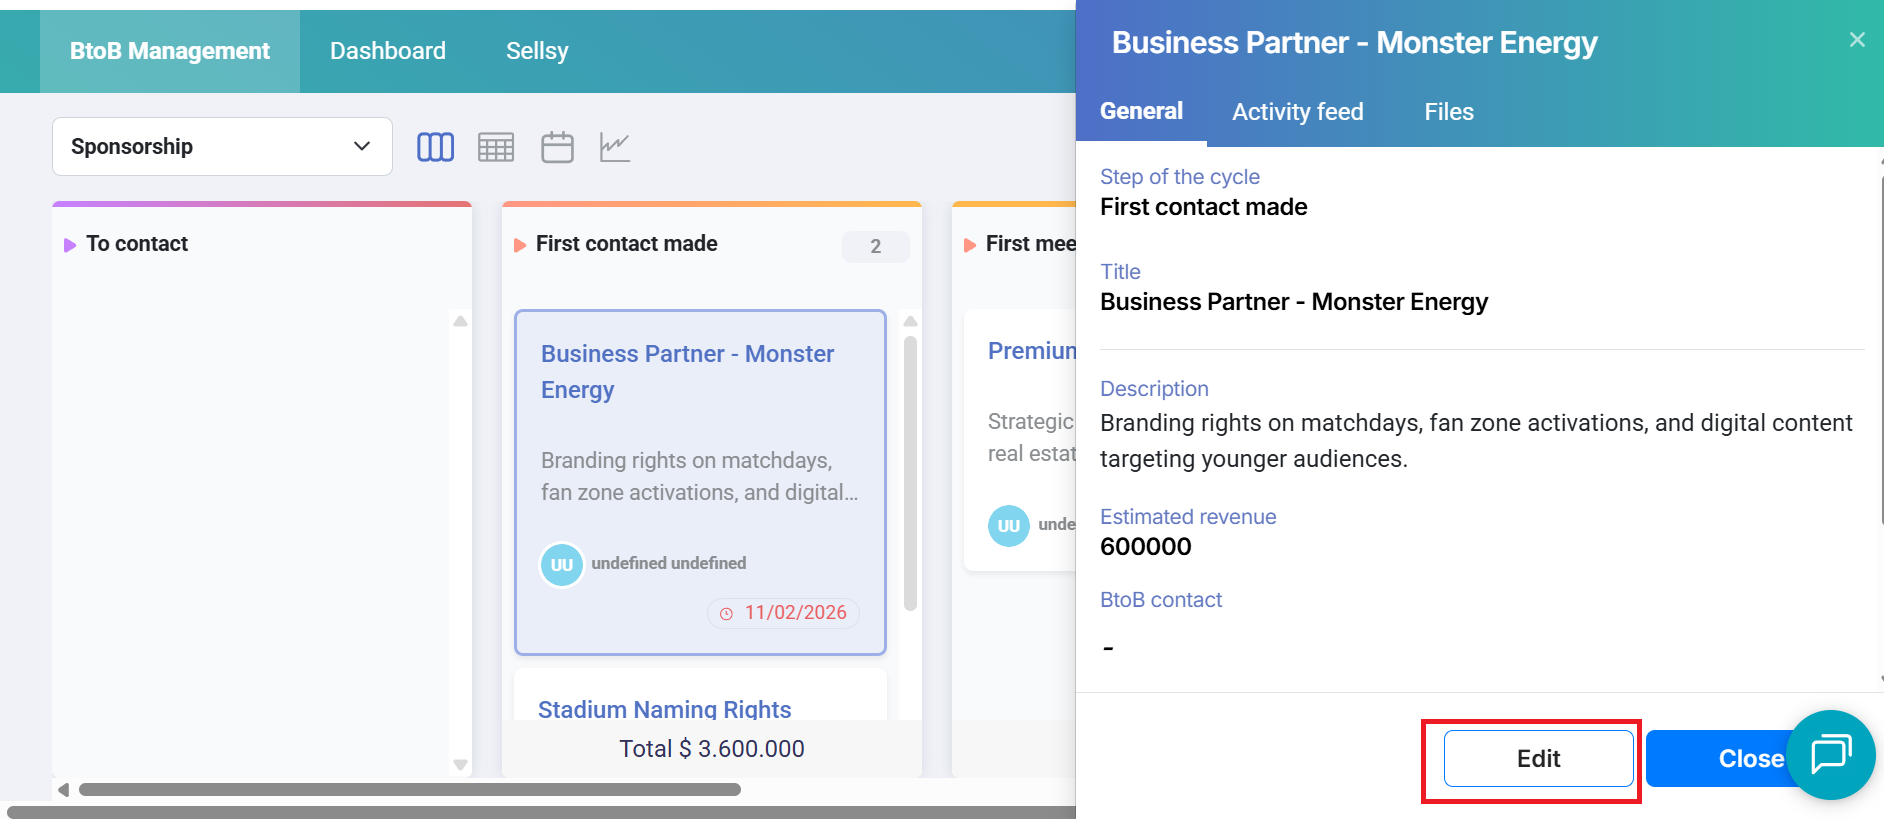Image resolution: width=1884 pixels, height=819 pixels.
Task: Switch to kanban board view icon
Action: [435, 147]
